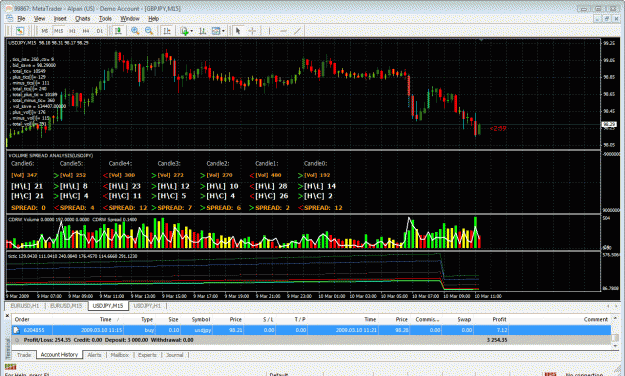This screenshot has height=376, width=625.
Task: Switch chart to D1 timeframe
Action: click(x=100, y=31)
